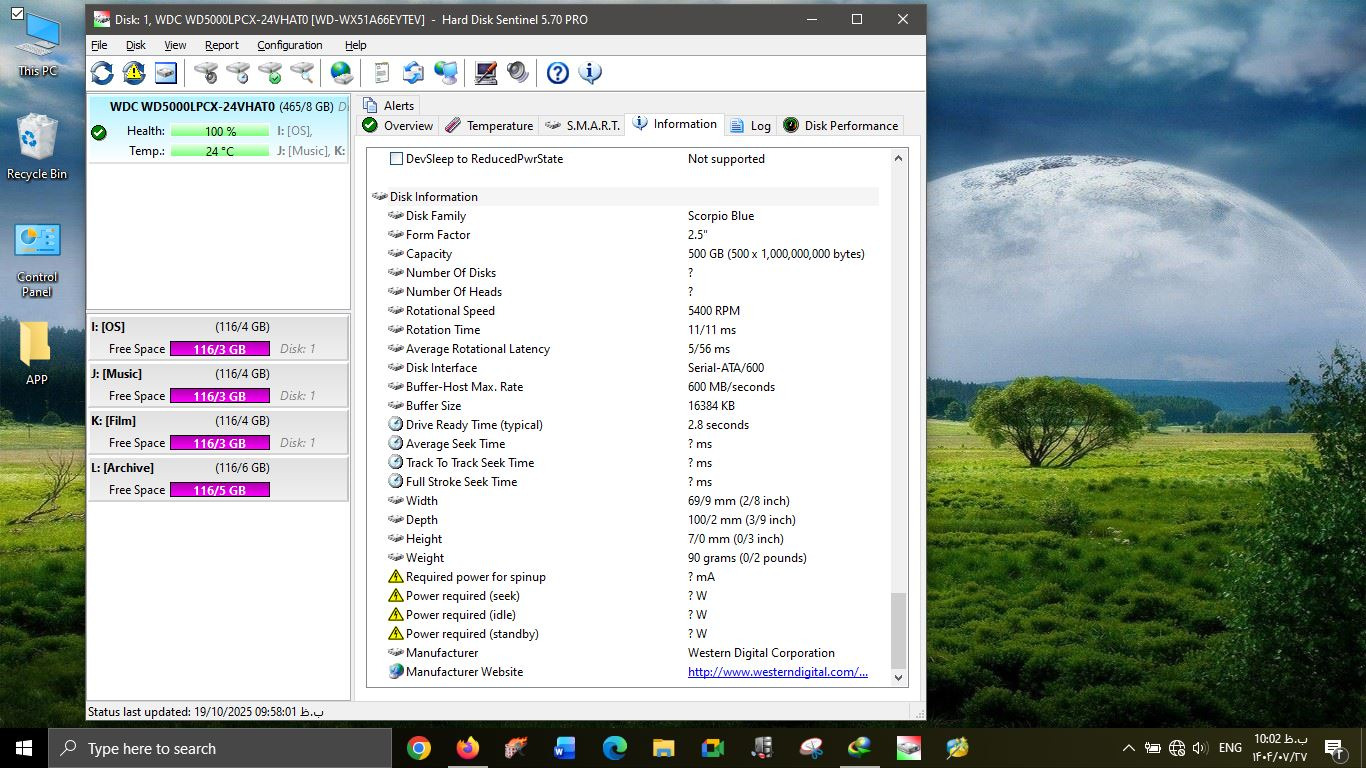Screen dimensions: 1366x768
Task: Uncheck the This PC desktop icon checkbox
Action: point(18,14)
